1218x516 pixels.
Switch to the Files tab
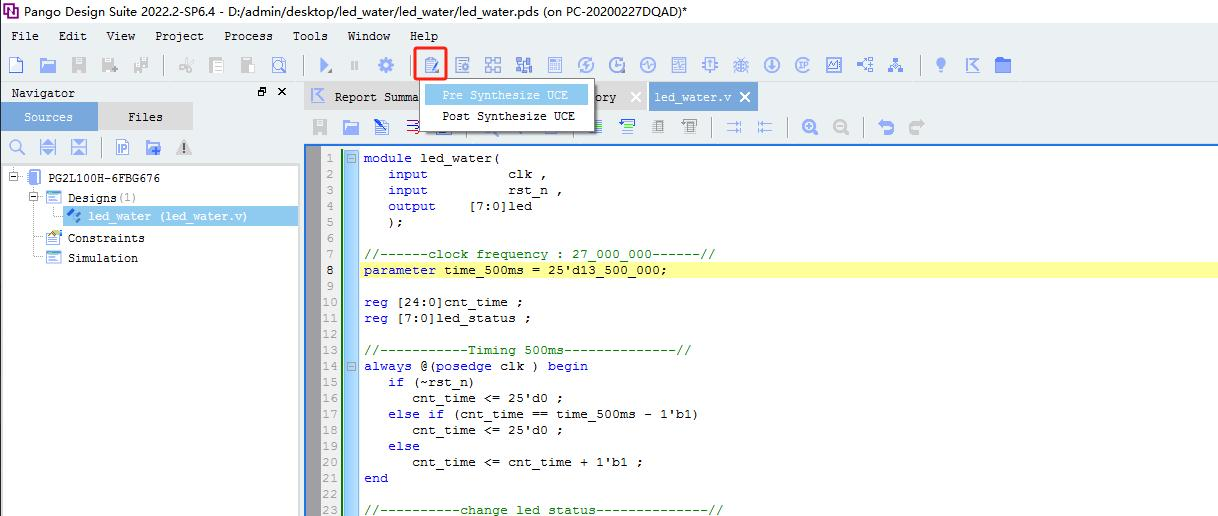(x=145, y=117)
